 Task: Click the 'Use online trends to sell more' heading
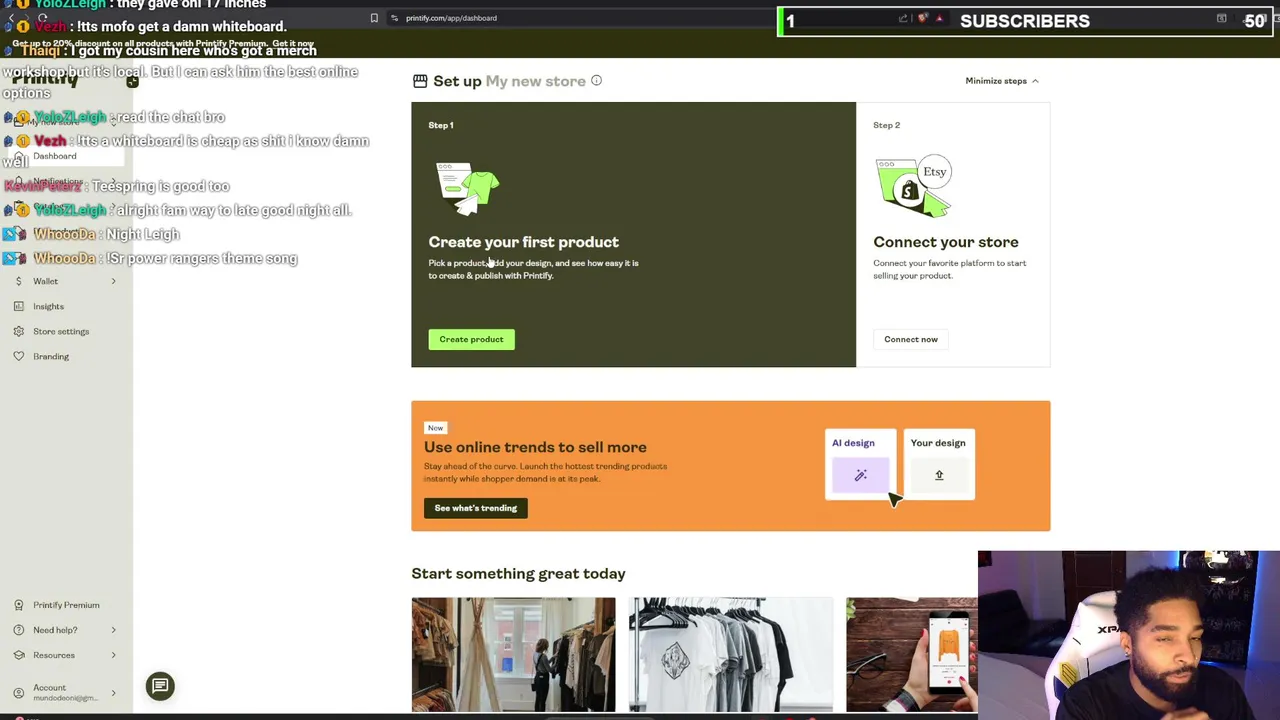(x=535, y=447)
